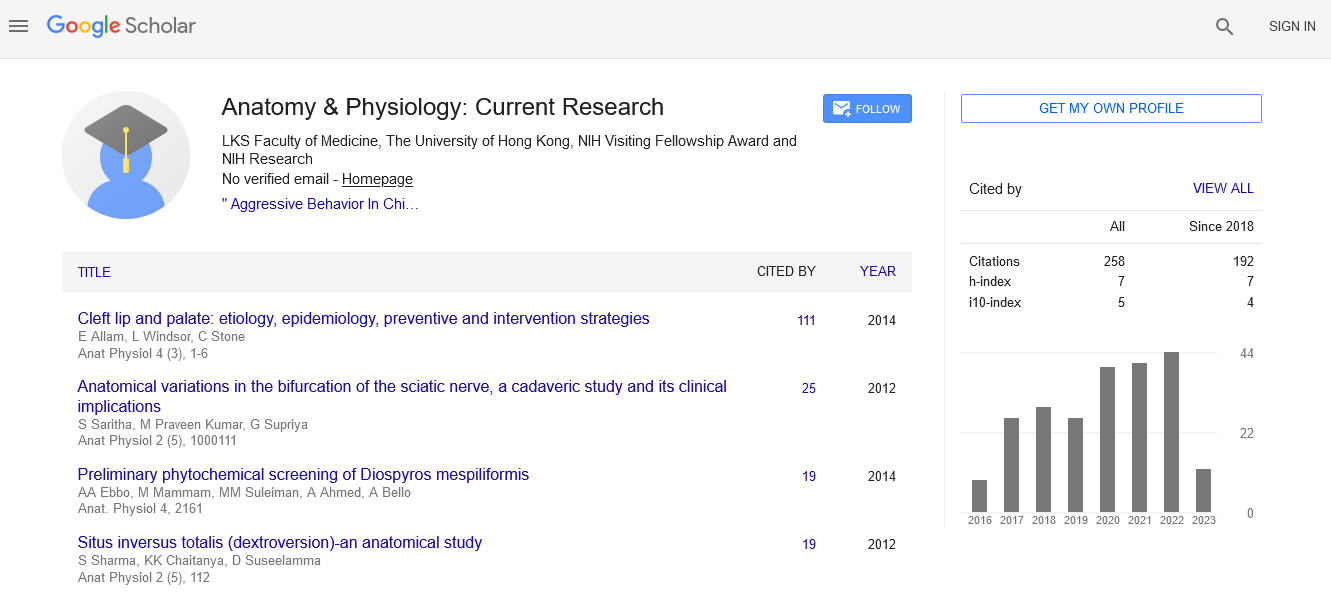Click the 25 citations count
The image size is (1331, 592).
pyautogui.click(x=808, y=389)
